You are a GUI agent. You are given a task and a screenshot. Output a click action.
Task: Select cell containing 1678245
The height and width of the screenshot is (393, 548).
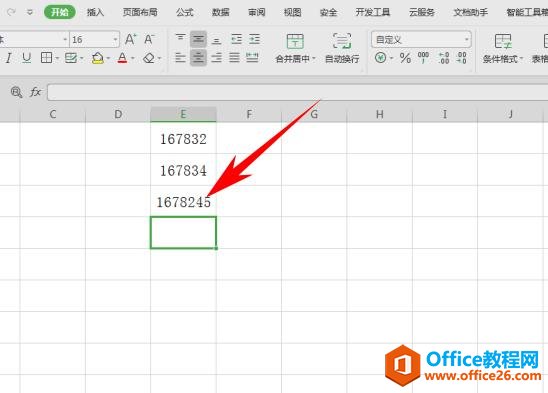183,201
